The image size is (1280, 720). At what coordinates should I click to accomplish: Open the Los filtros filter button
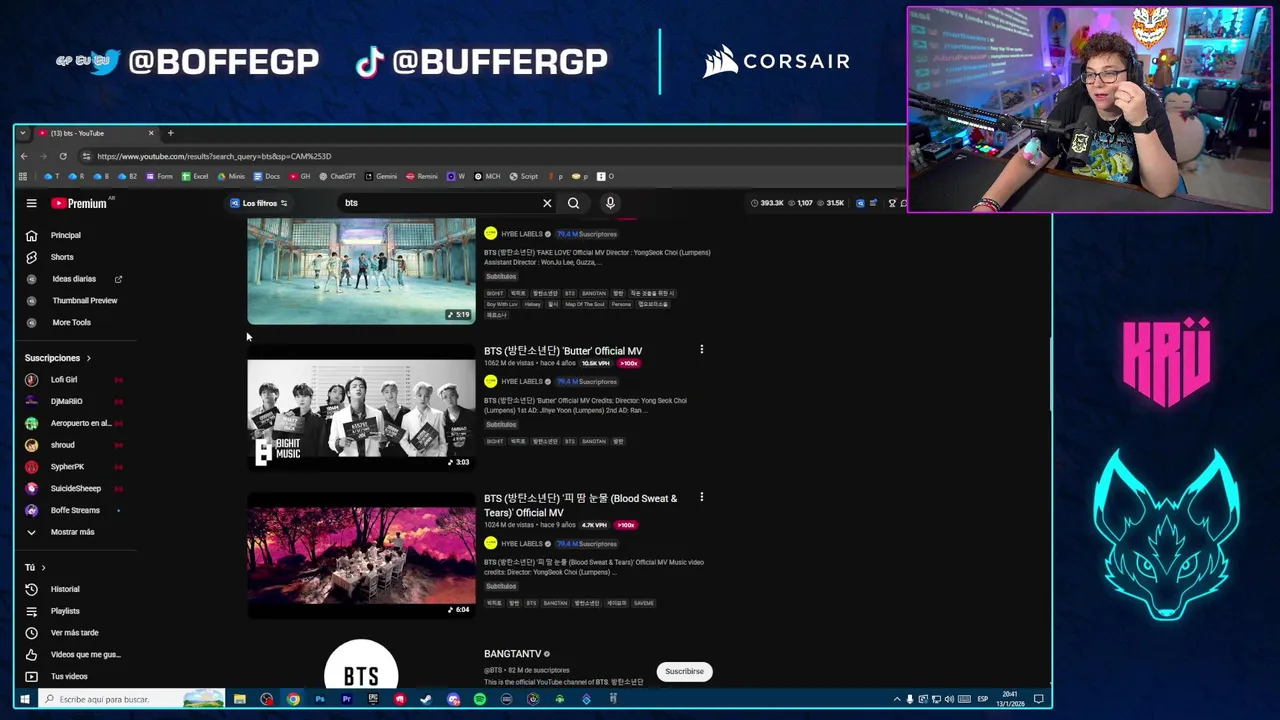(x=259, y=203)
